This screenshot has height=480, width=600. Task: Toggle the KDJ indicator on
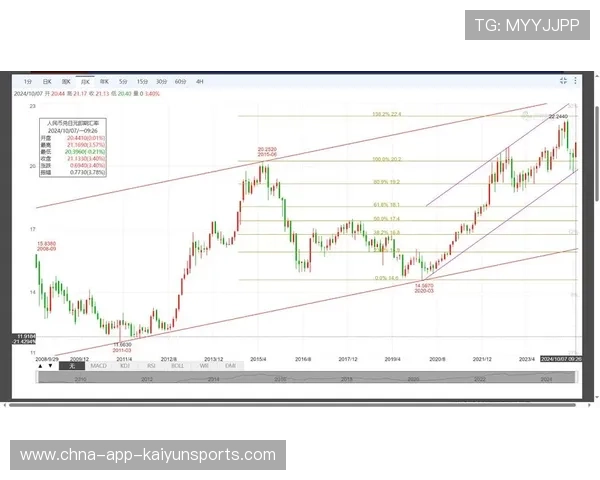pyautogui.click(x=125, y=366)
